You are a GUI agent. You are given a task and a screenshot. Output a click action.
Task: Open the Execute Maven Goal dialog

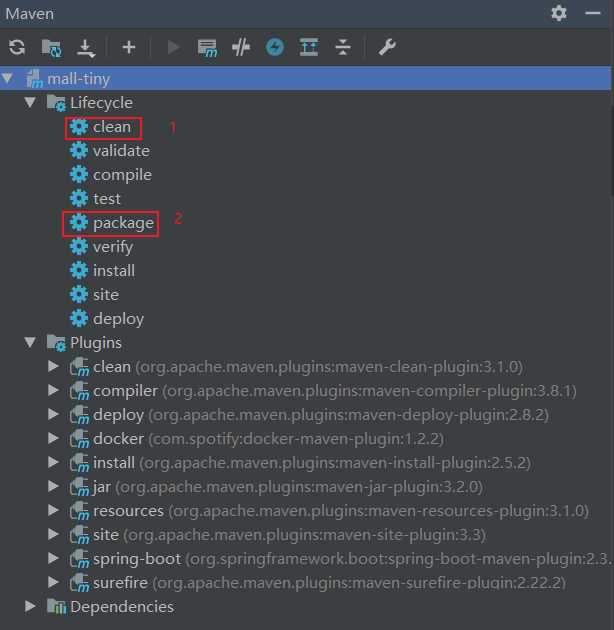[x=207, y=47]
